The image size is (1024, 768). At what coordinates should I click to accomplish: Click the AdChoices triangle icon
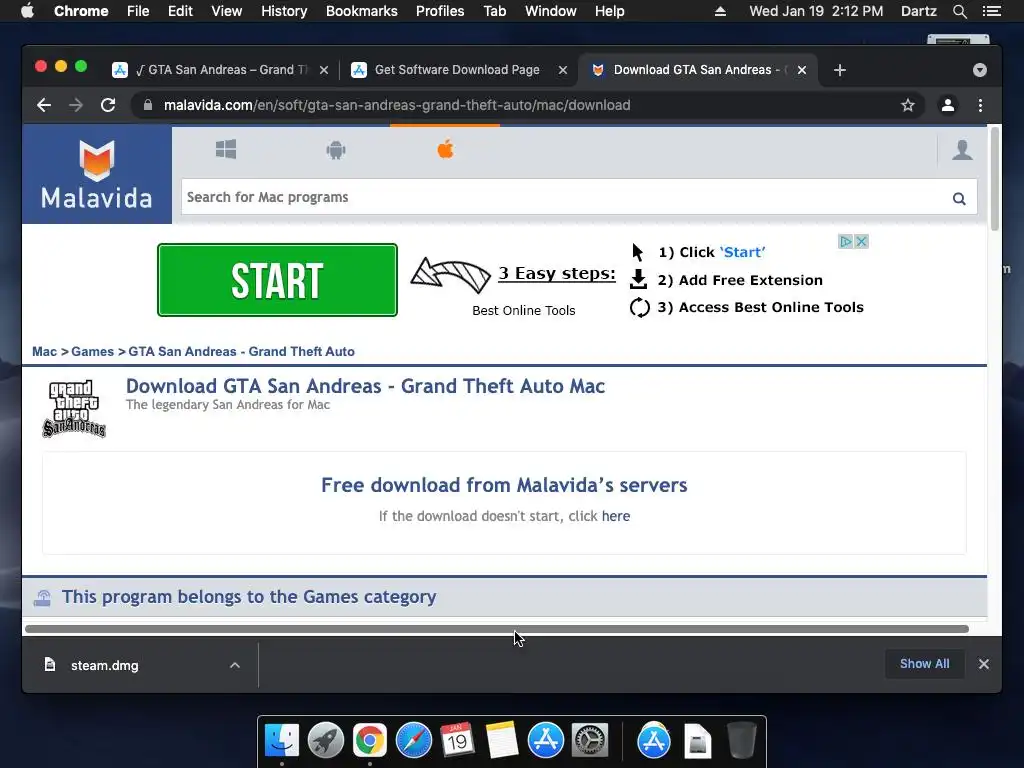point(846,242)
